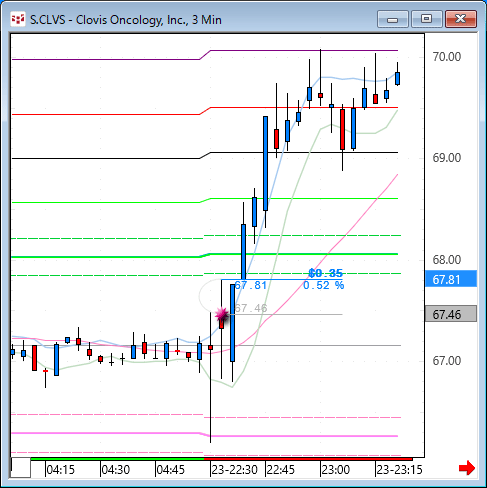
Task: Click the 67.81 label on chart
Action: point(251,285)
